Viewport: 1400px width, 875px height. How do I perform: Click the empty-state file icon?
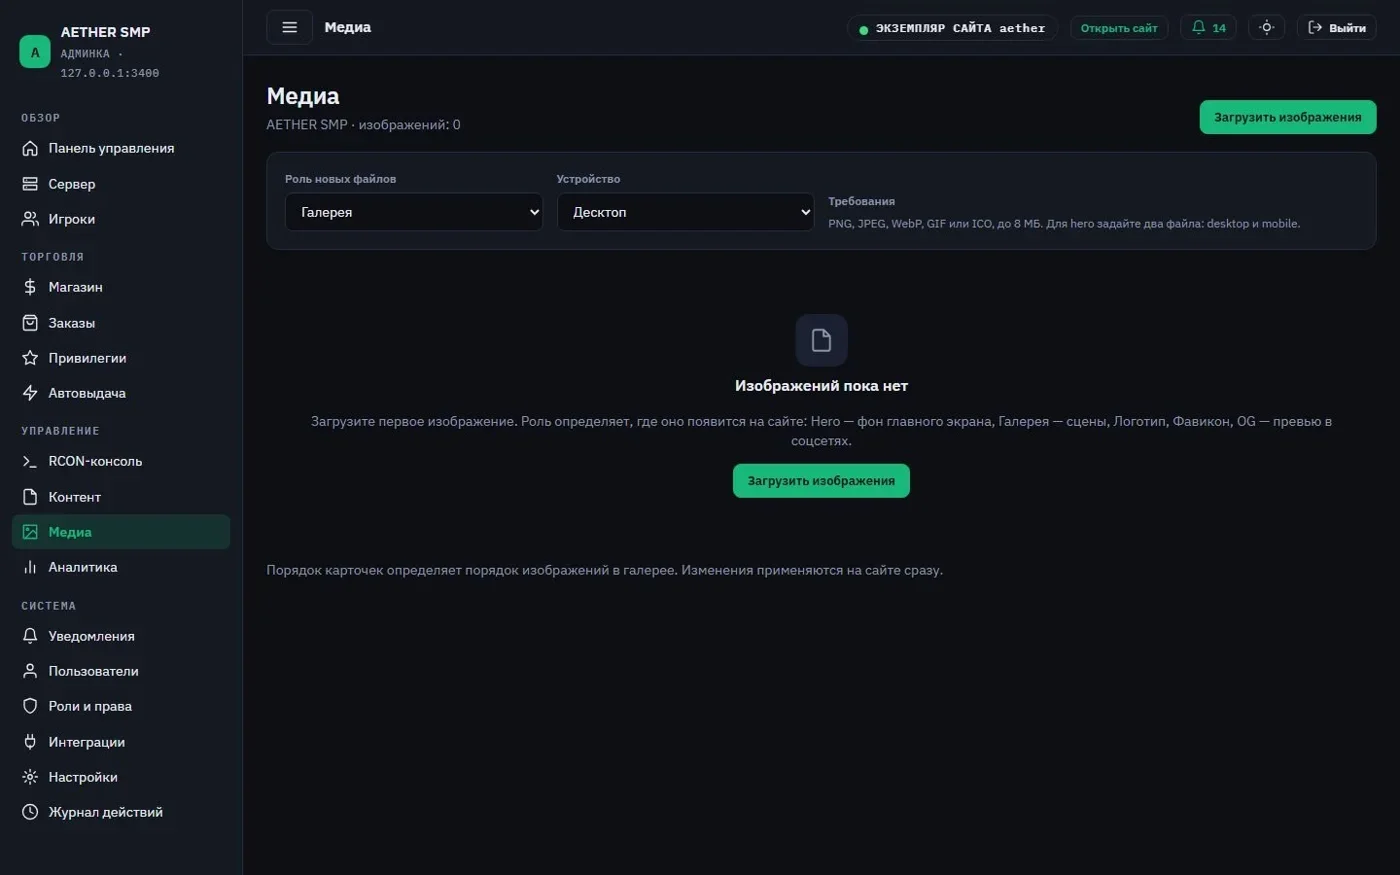[x=821, y=340]
